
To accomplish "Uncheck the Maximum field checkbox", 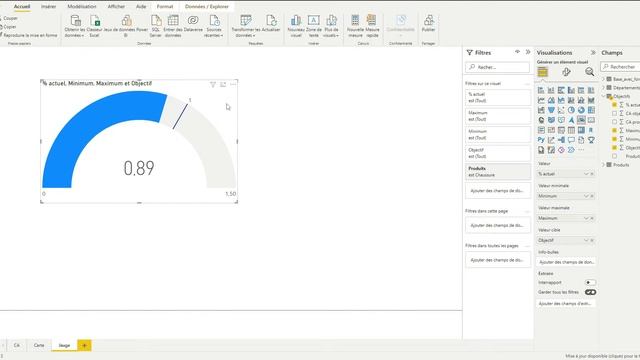I will coord(614,131).
